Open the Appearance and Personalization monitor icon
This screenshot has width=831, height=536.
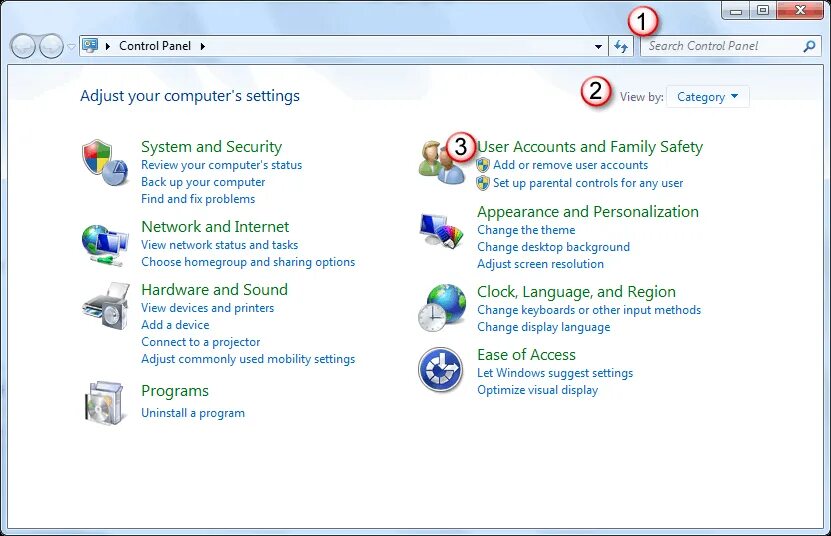(x=441, y=230)
